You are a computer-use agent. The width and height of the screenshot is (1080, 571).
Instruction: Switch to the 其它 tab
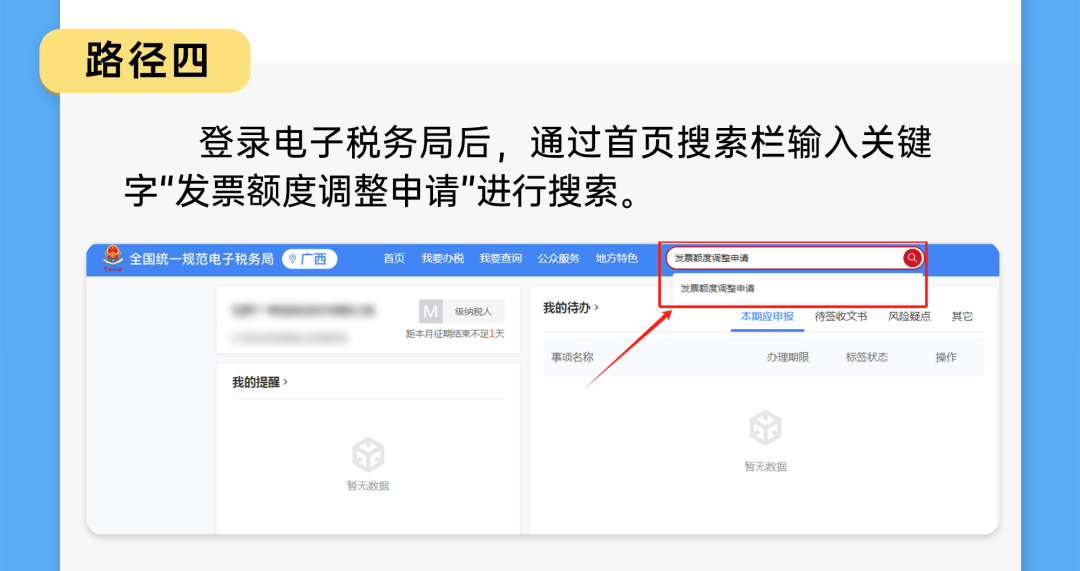pos(962,317)
